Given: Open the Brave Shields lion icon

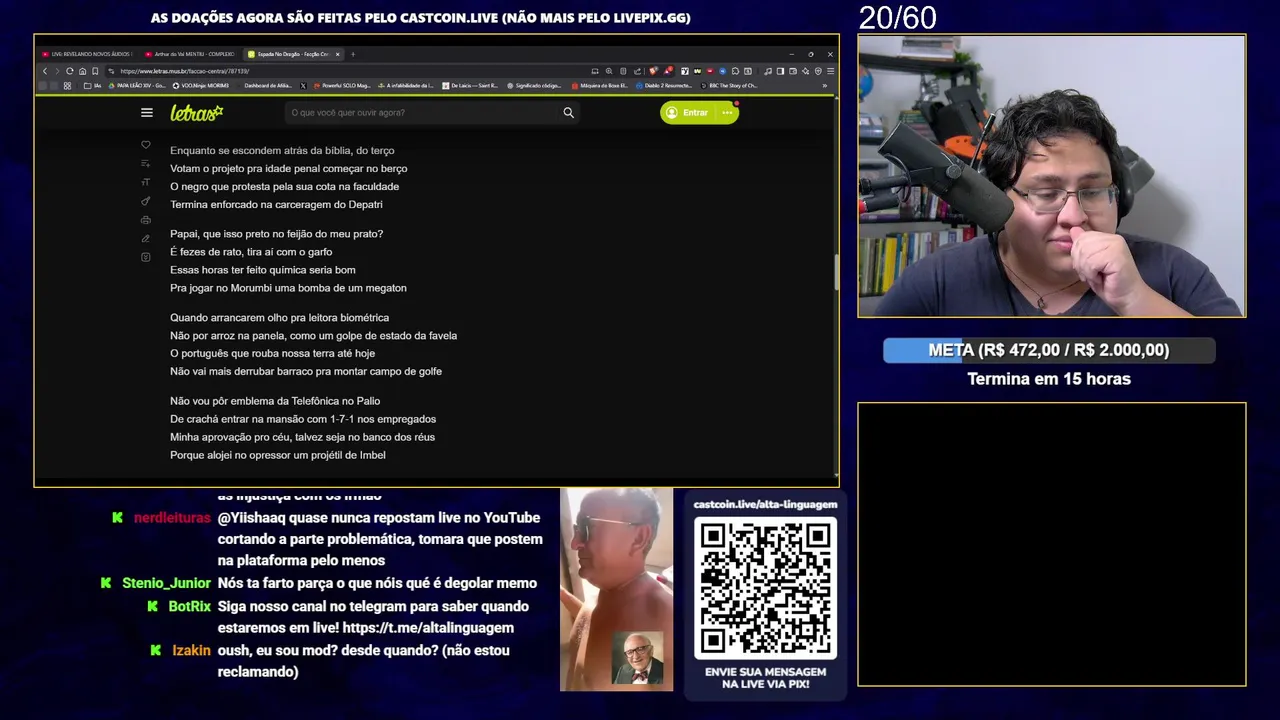Looking at the screenshot, I should [653, 71].
